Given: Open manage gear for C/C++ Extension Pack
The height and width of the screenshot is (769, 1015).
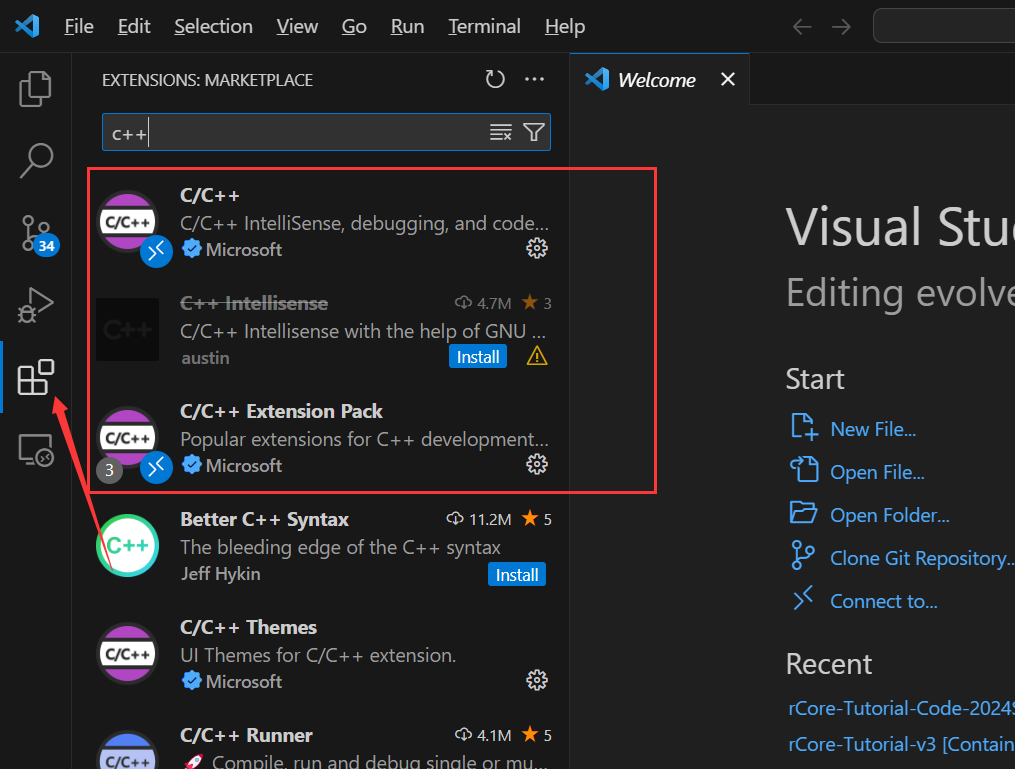Looking at the screenshot, I should click(537, 464).
